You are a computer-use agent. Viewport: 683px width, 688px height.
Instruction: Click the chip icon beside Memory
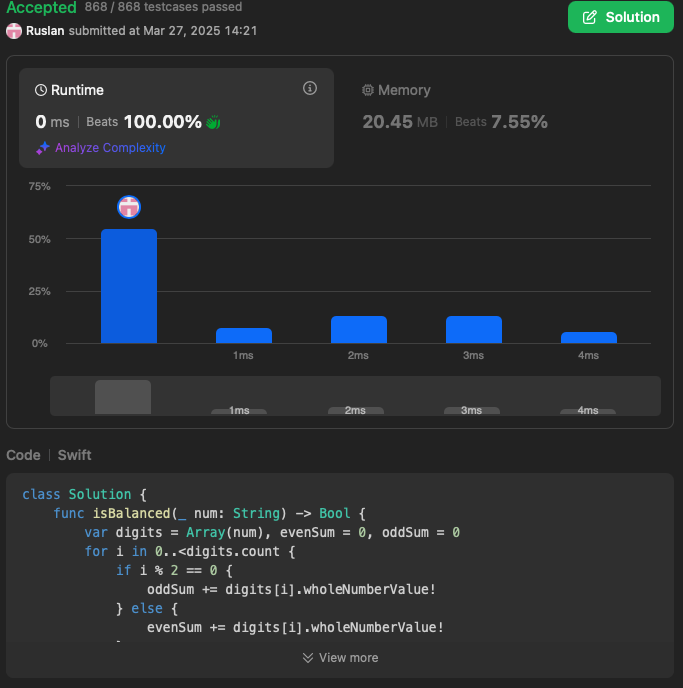pos(368,90)
